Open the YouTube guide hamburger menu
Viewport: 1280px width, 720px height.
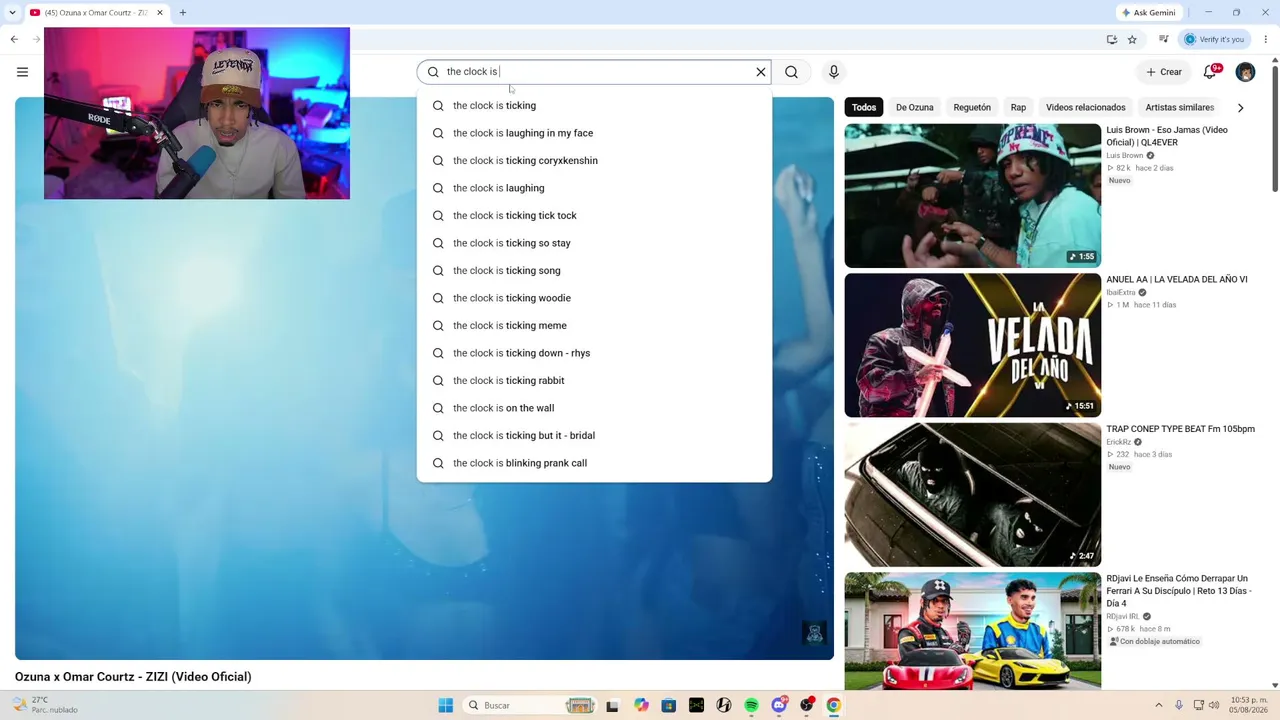[x=22, y=72]
